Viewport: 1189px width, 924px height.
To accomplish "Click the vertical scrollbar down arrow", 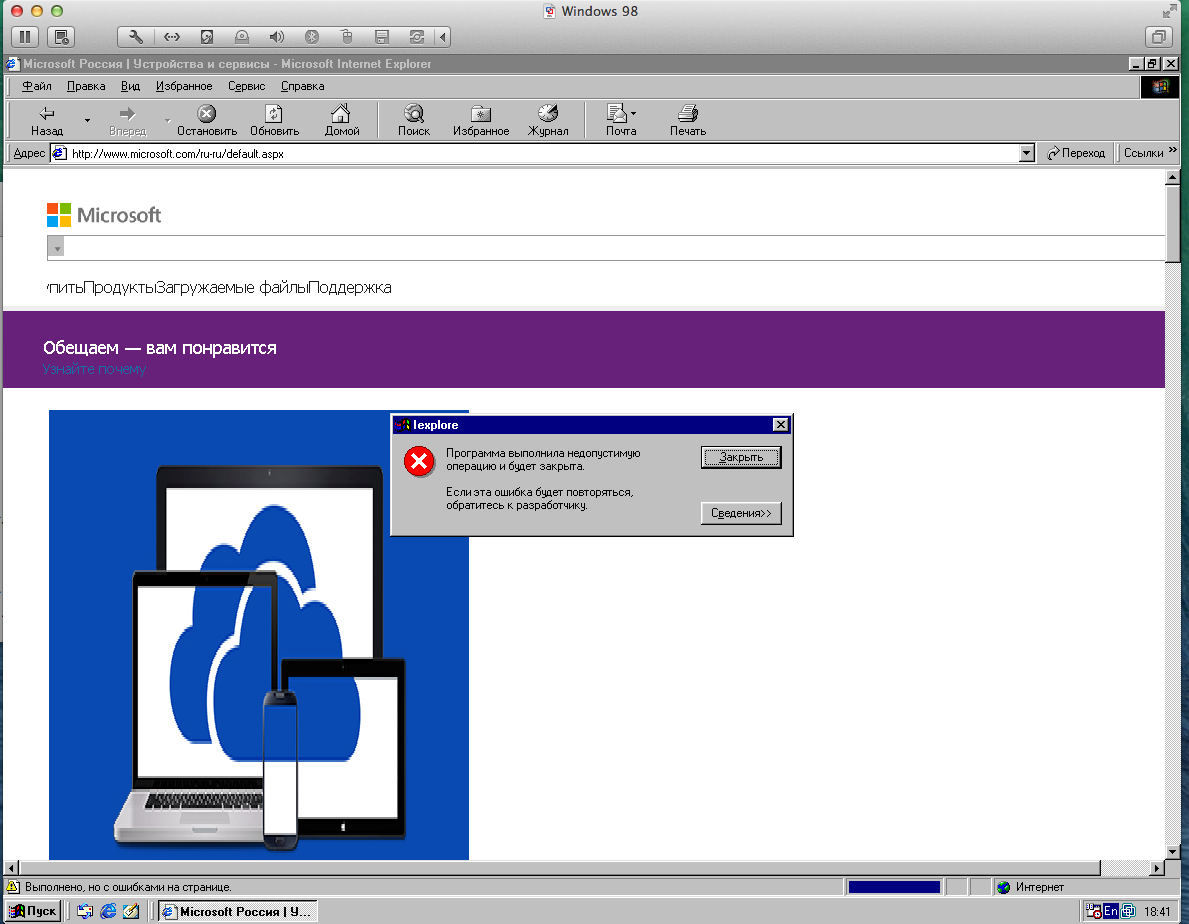I will pyautogui.click(x=1172, y=852).
